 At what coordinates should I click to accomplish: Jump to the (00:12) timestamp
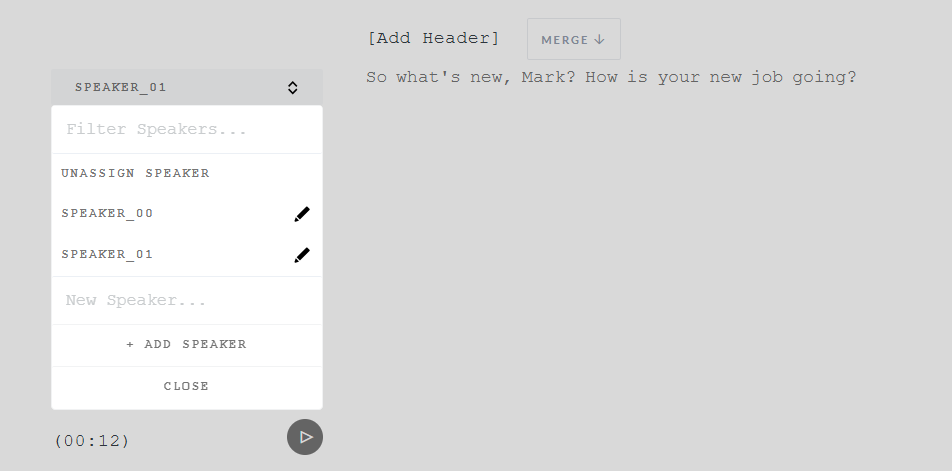pyautogui.click(x=92, y=441)
